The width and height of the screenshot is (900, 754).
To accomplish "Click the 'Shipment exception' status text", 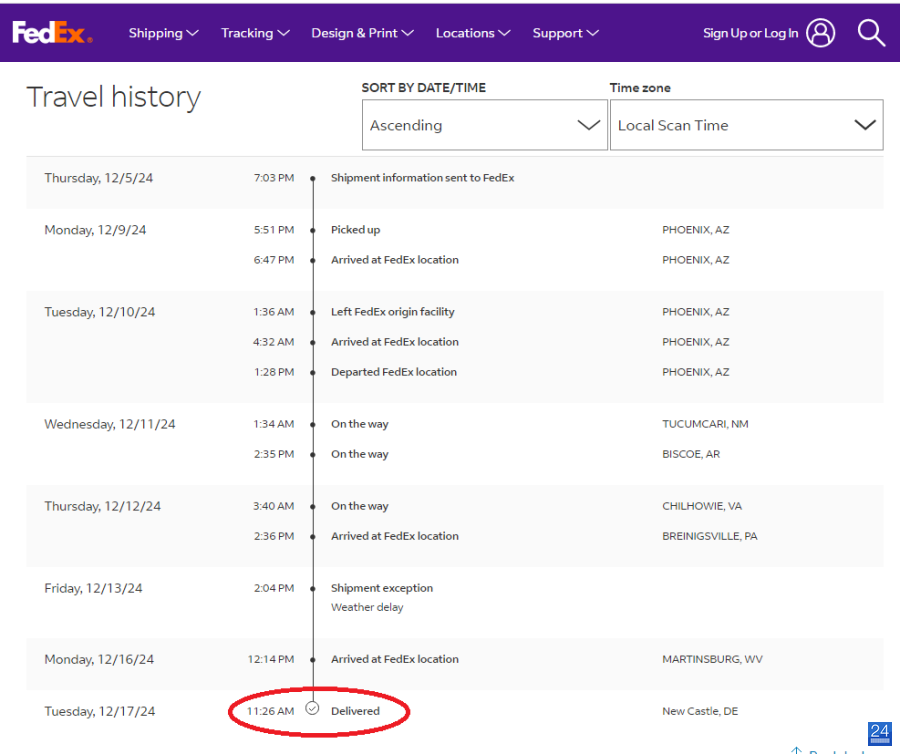I will point(382,588).
